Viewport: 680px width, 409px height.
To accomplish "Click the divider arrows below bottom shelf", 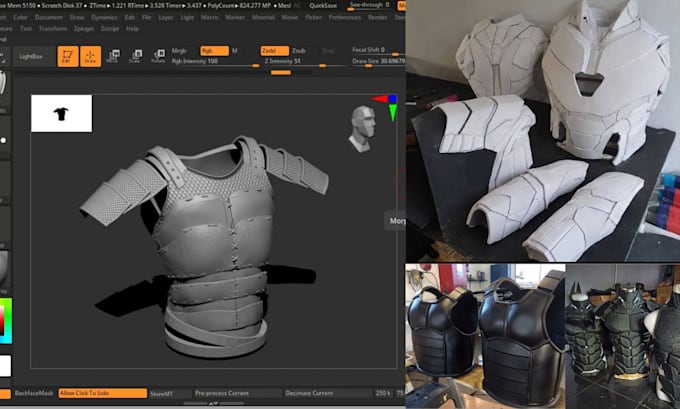I will pyautogui.click(x=212, y=403).
